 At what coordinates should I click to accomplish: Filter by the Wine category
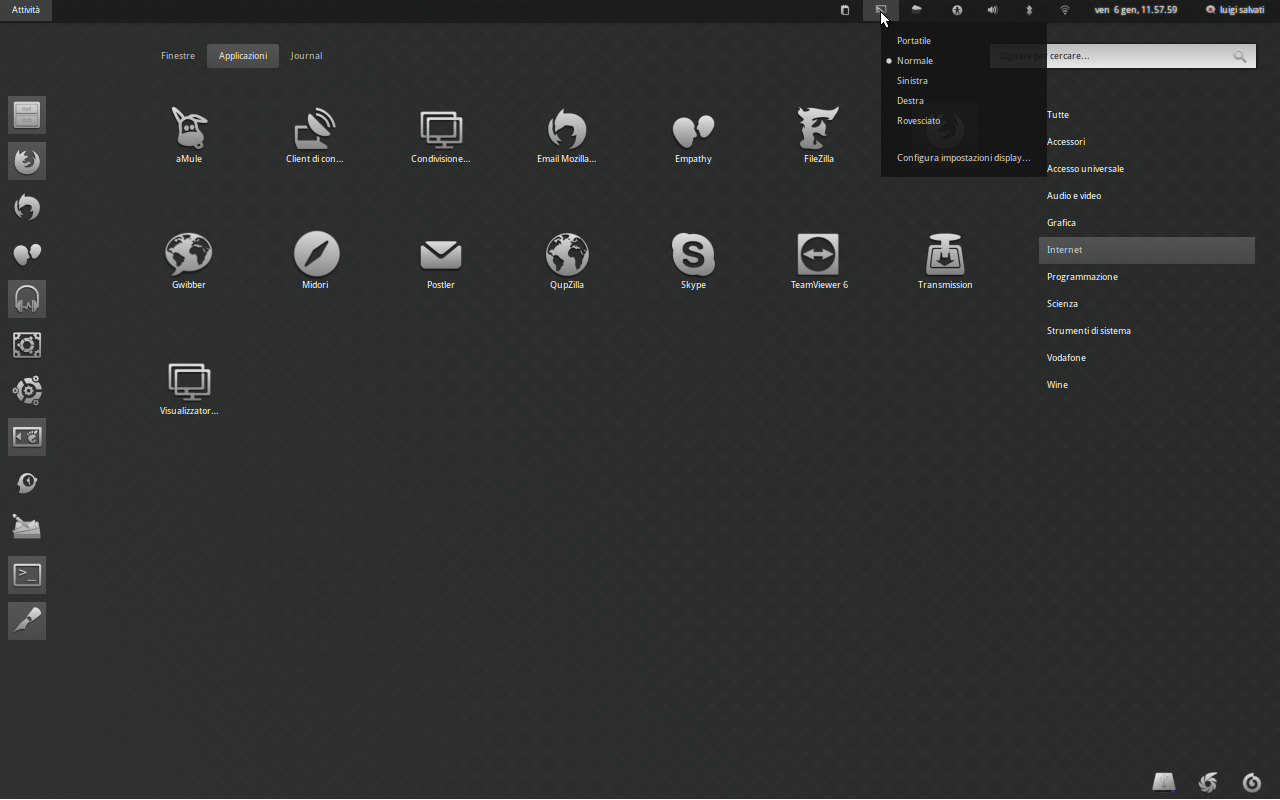[1147, 385]
